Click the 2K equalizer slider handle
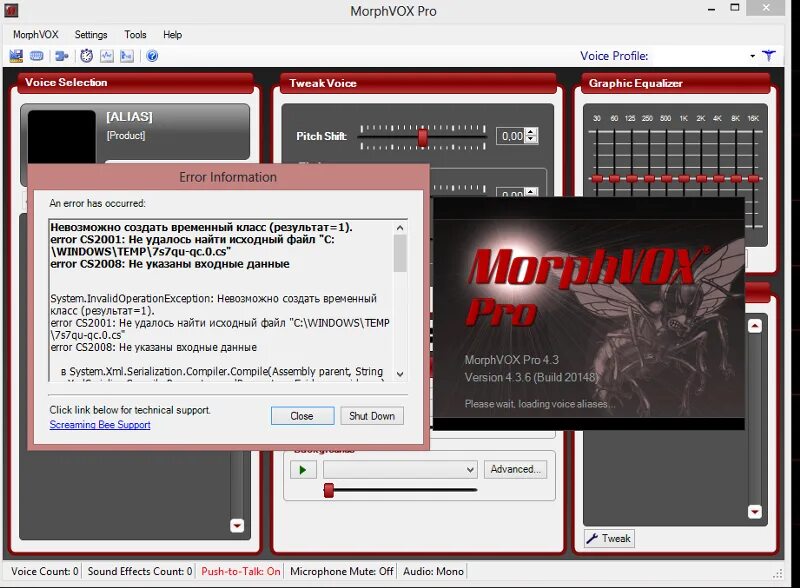This screenshot has height=588, width=800. (701, 179)
